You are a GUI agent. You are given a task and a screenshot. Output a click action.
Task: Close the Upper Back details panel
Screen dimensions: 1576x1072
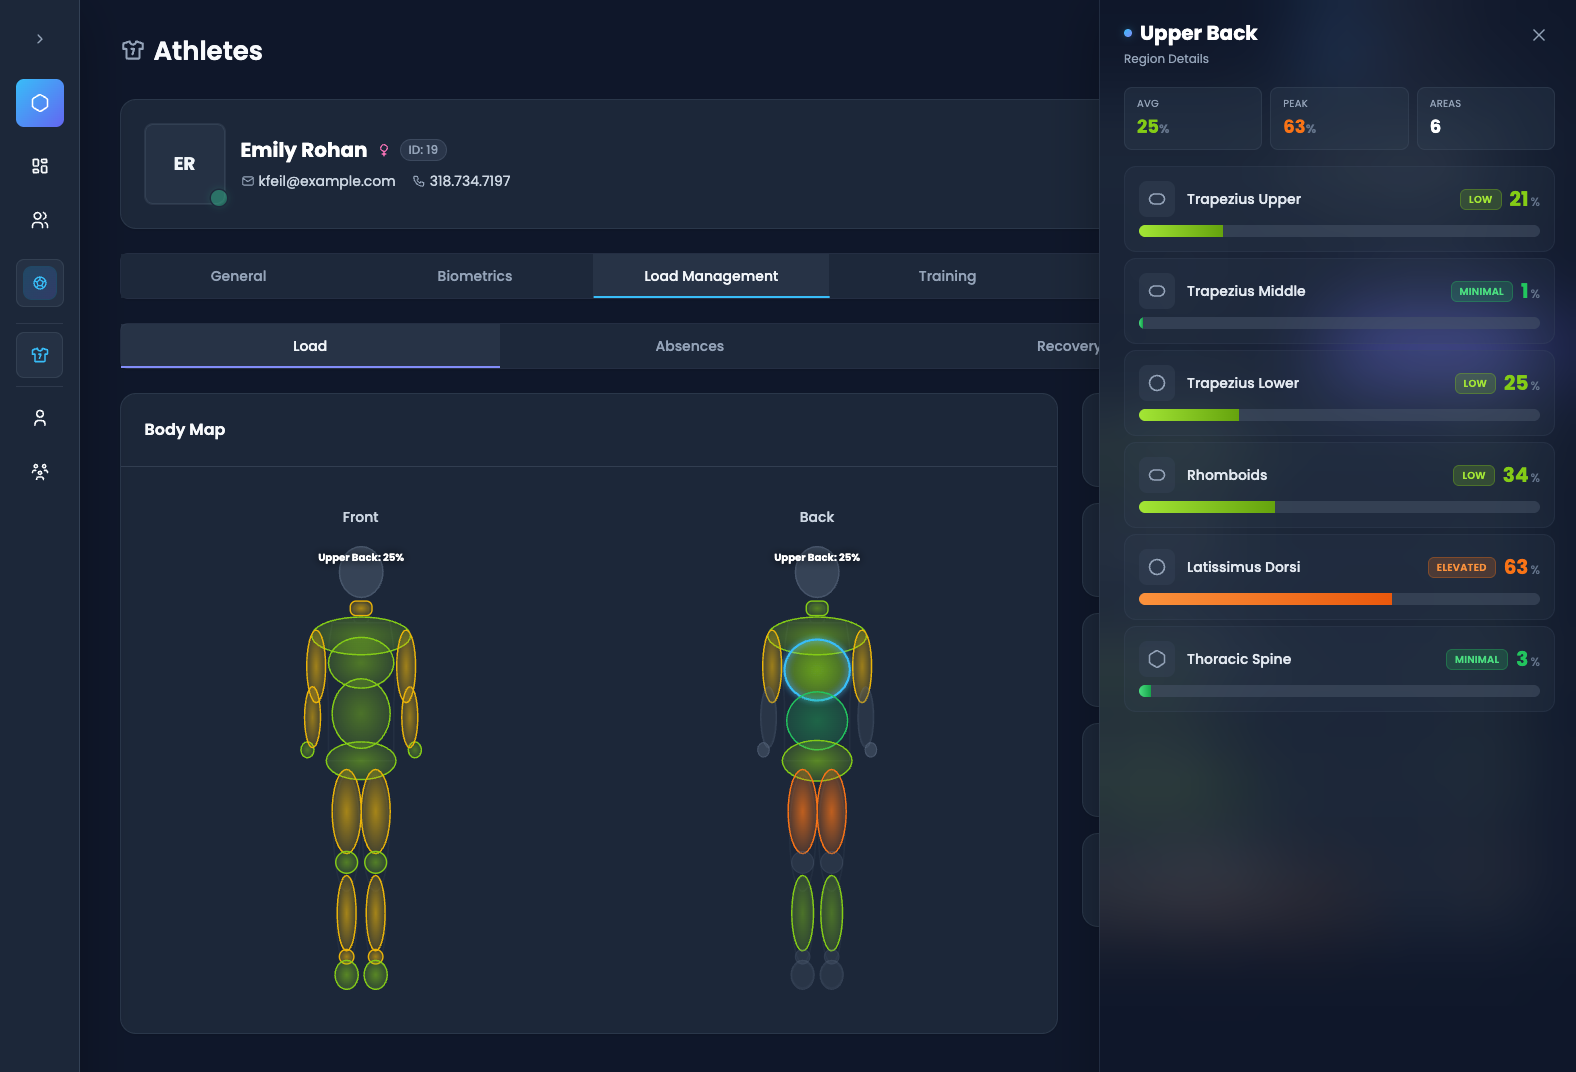coord(1539,35)
